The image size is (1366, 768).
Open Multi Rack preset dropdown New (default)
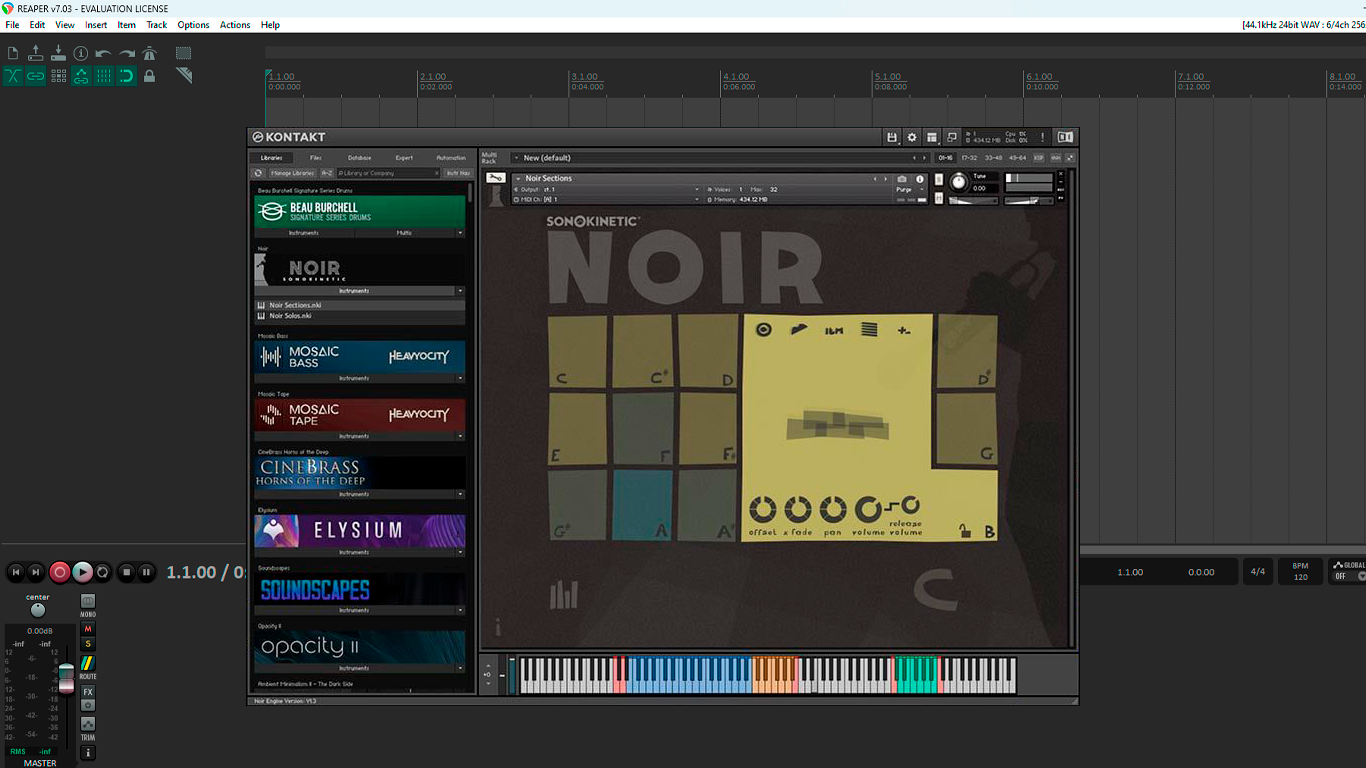(x=718, y=158)
